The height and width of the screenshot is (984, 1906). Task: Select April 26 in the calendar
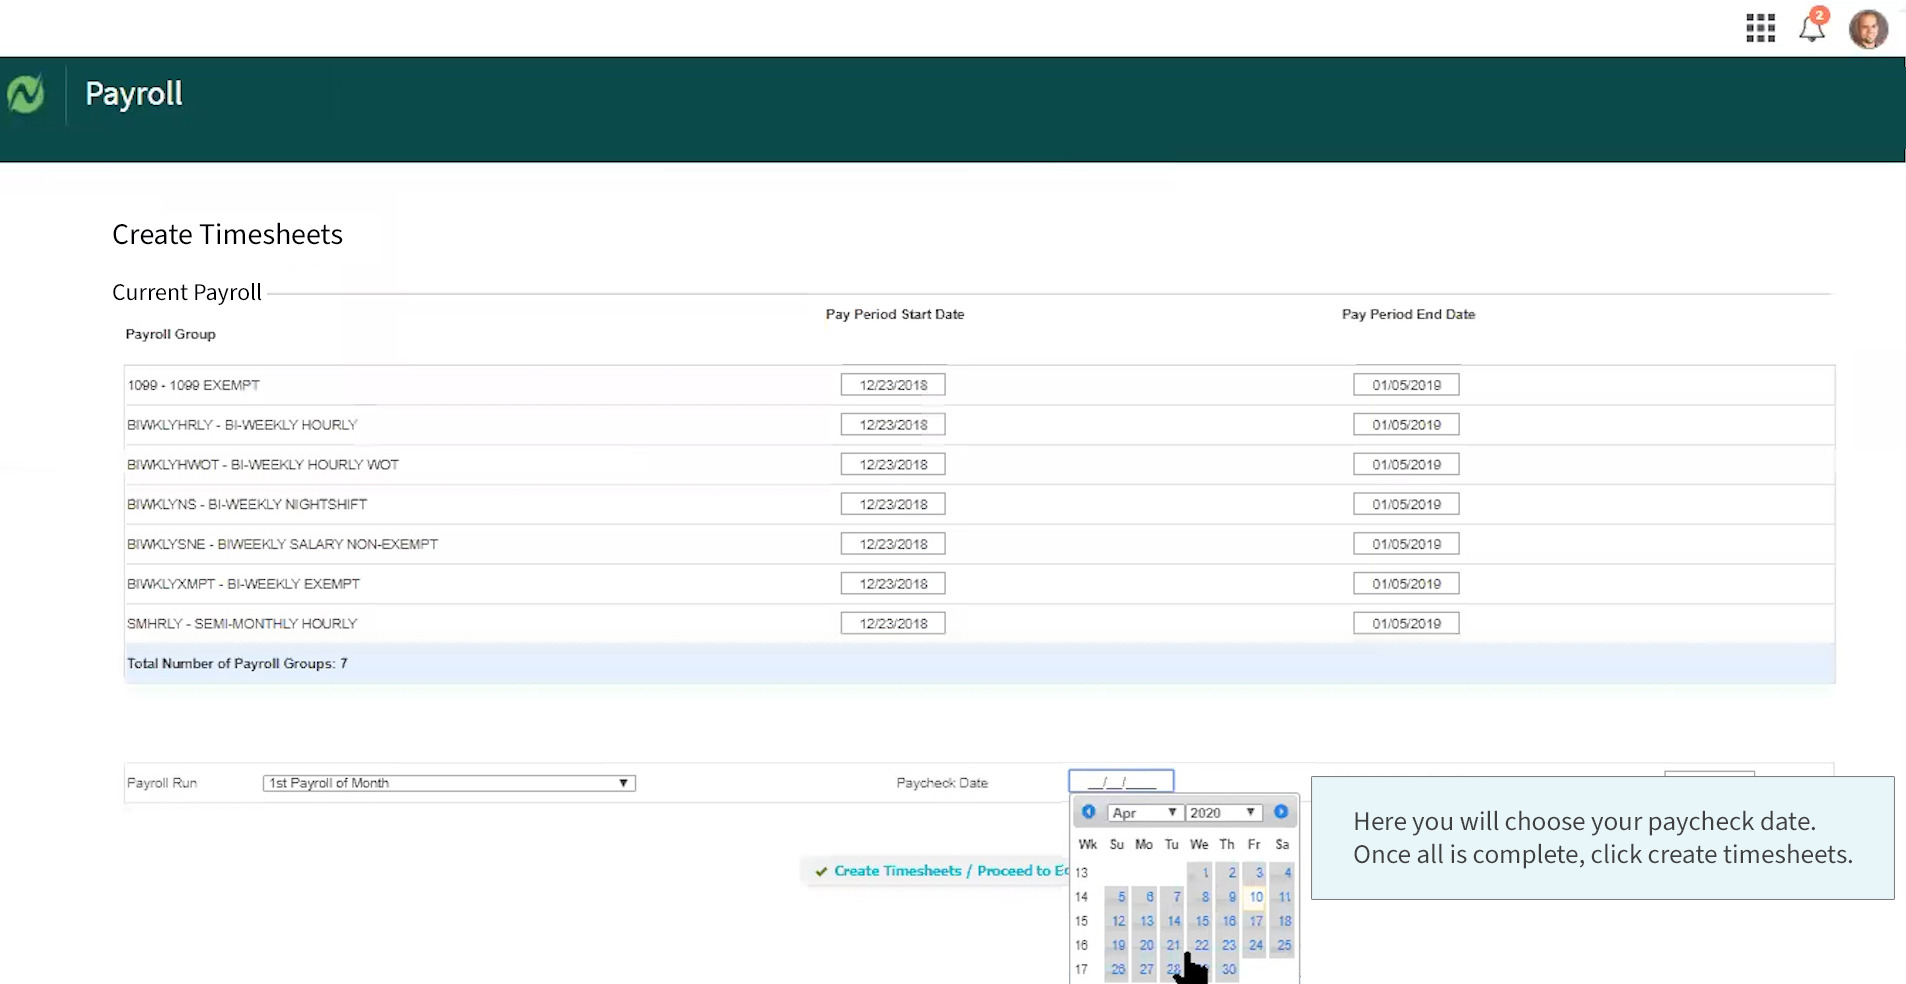[x=1117, y=969]
